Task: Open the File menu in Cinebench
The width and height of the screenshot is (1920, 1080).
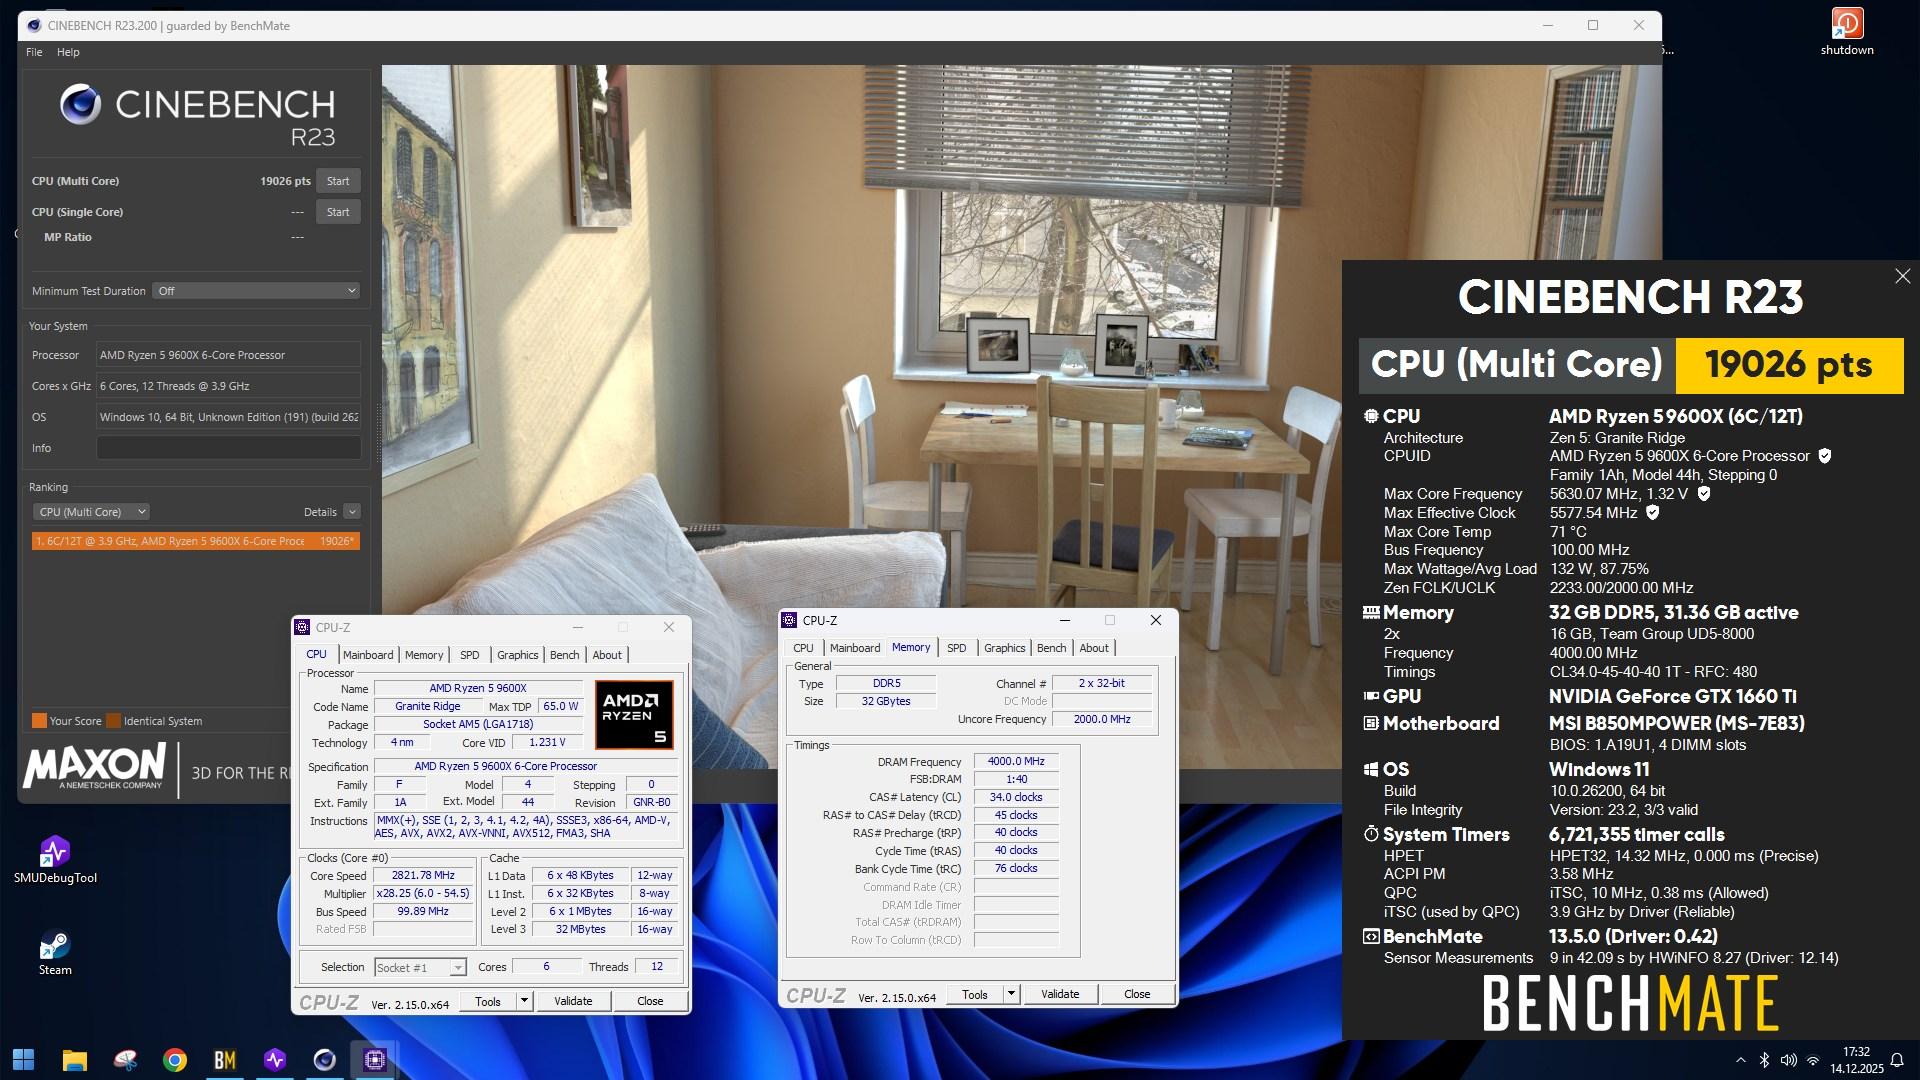Action: click(x=34, y=52)
